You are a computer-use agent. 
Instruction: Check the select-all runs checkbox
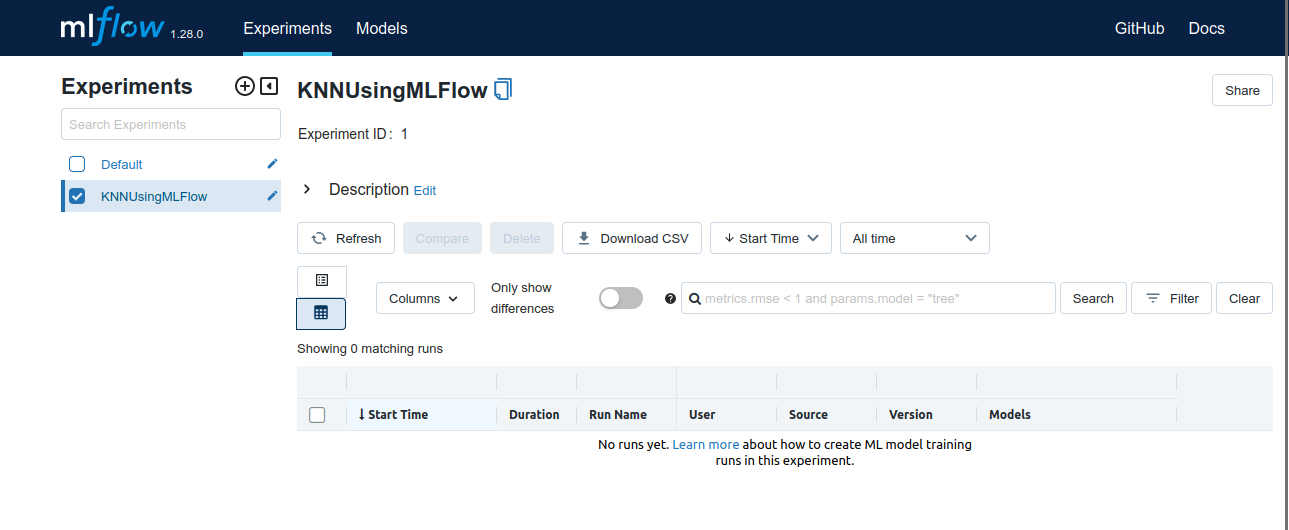point(317,415)
